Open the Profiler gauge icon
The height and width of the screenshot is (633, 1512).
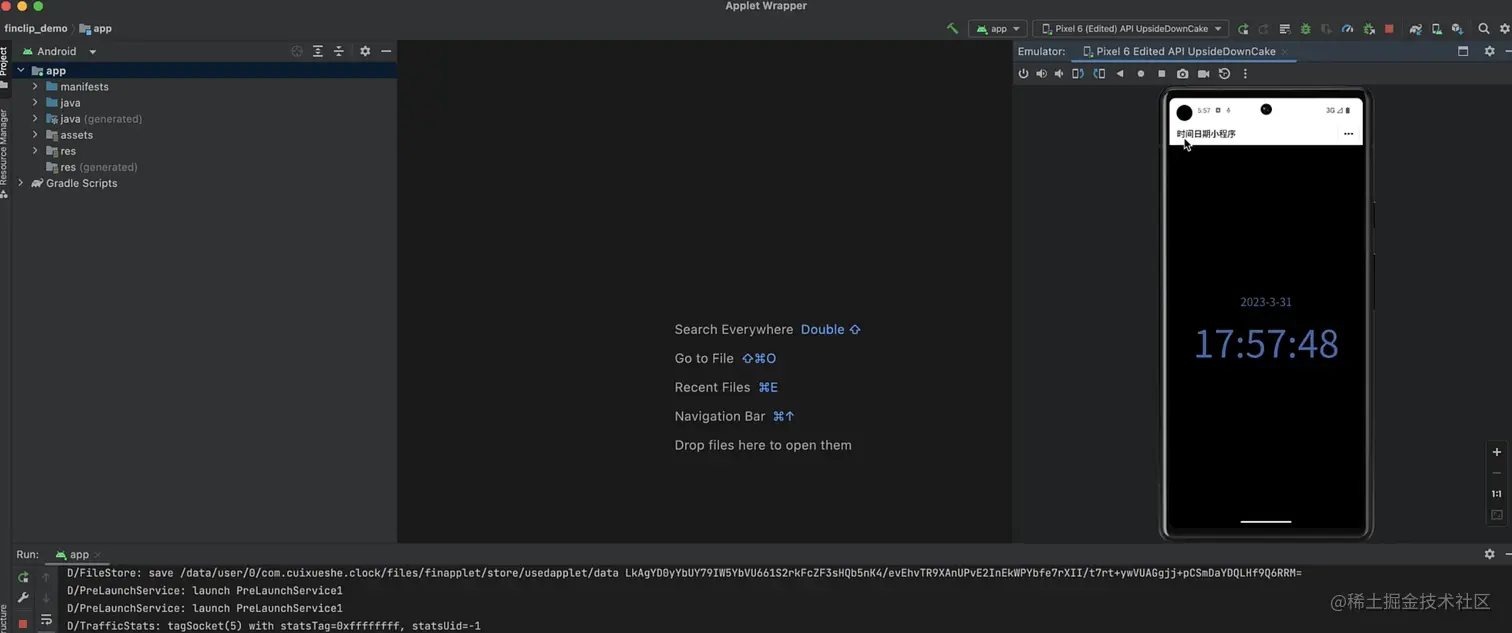(1347, 29)
